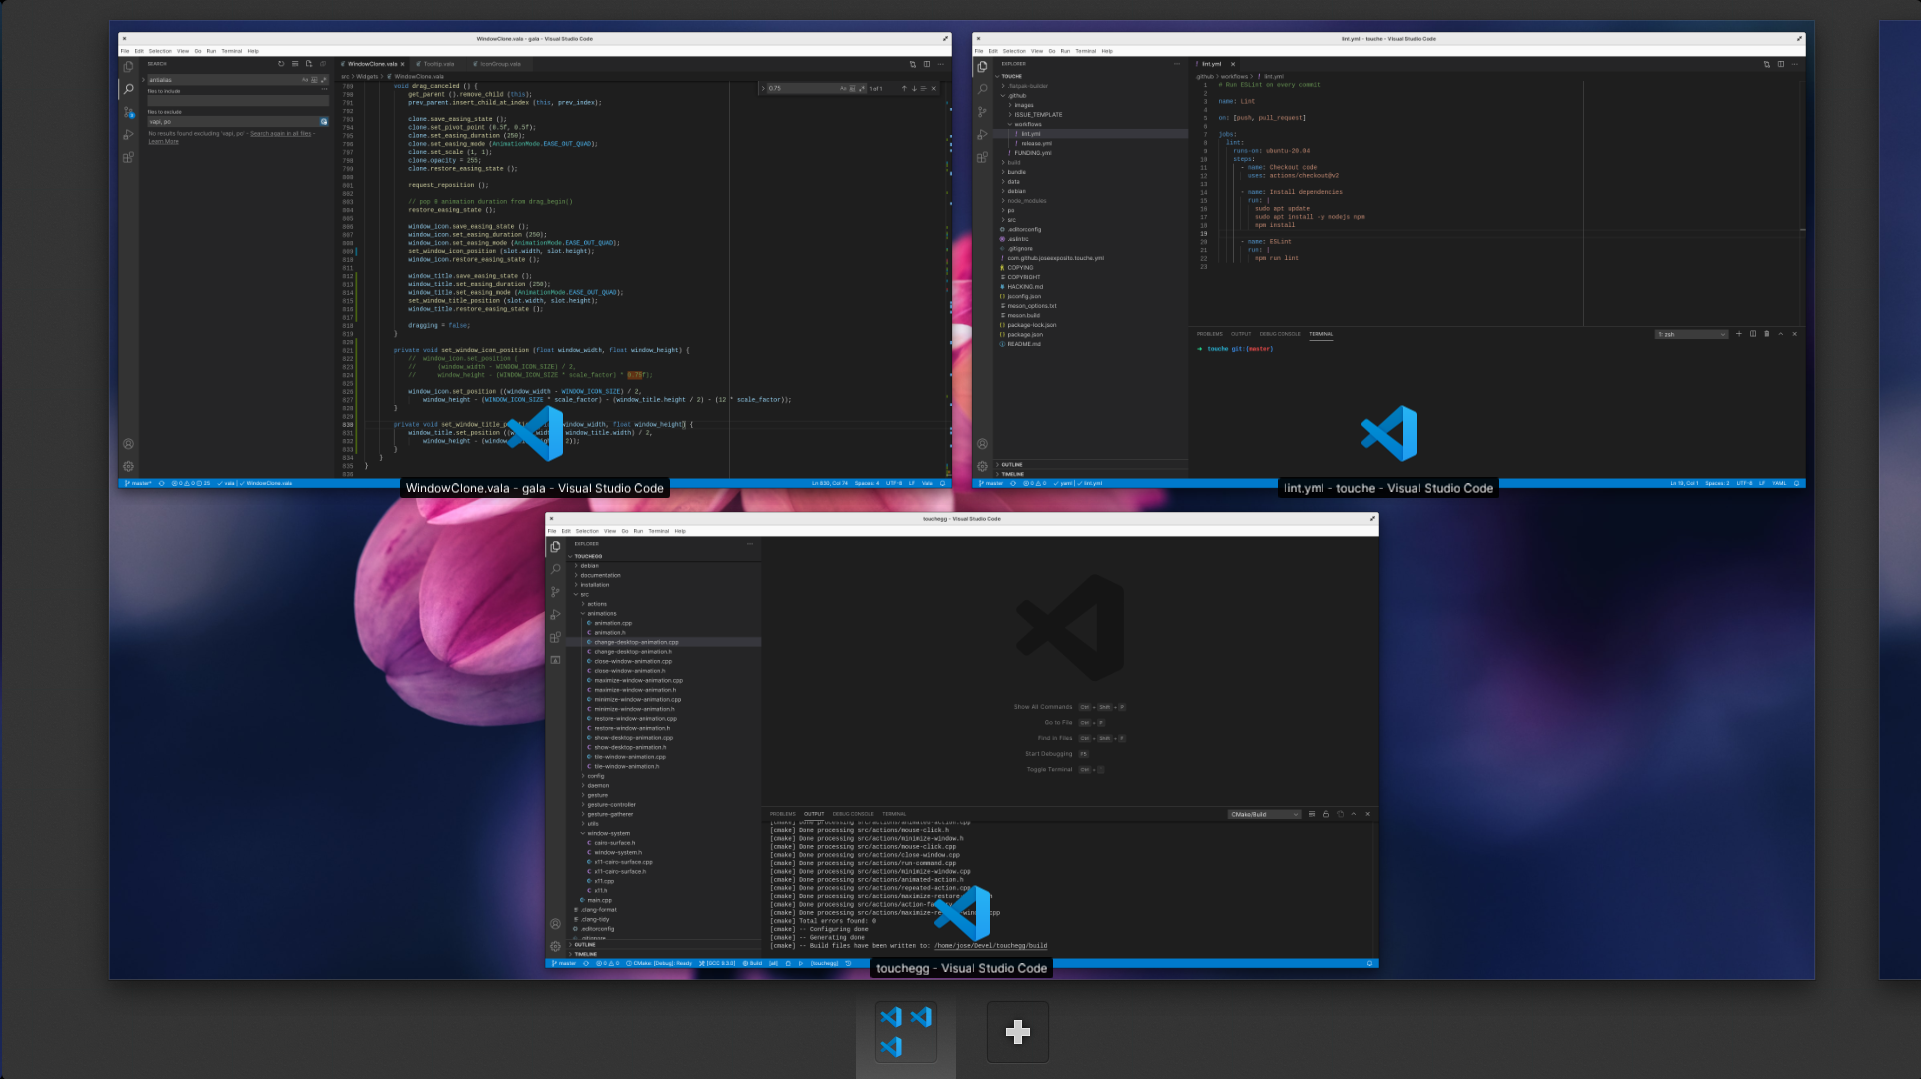Screen dimensions: 1921x1079
Task: Click the kill terminal trash icon in touche window
Action: click(1767, 334)
